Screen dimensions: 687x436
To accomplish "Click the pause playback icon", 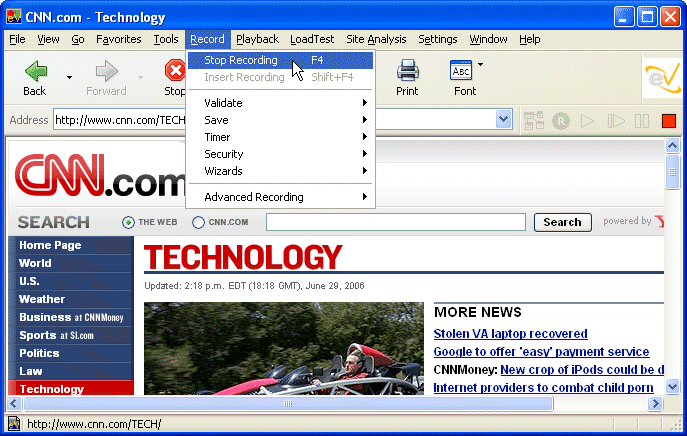I will pos(642,121).
